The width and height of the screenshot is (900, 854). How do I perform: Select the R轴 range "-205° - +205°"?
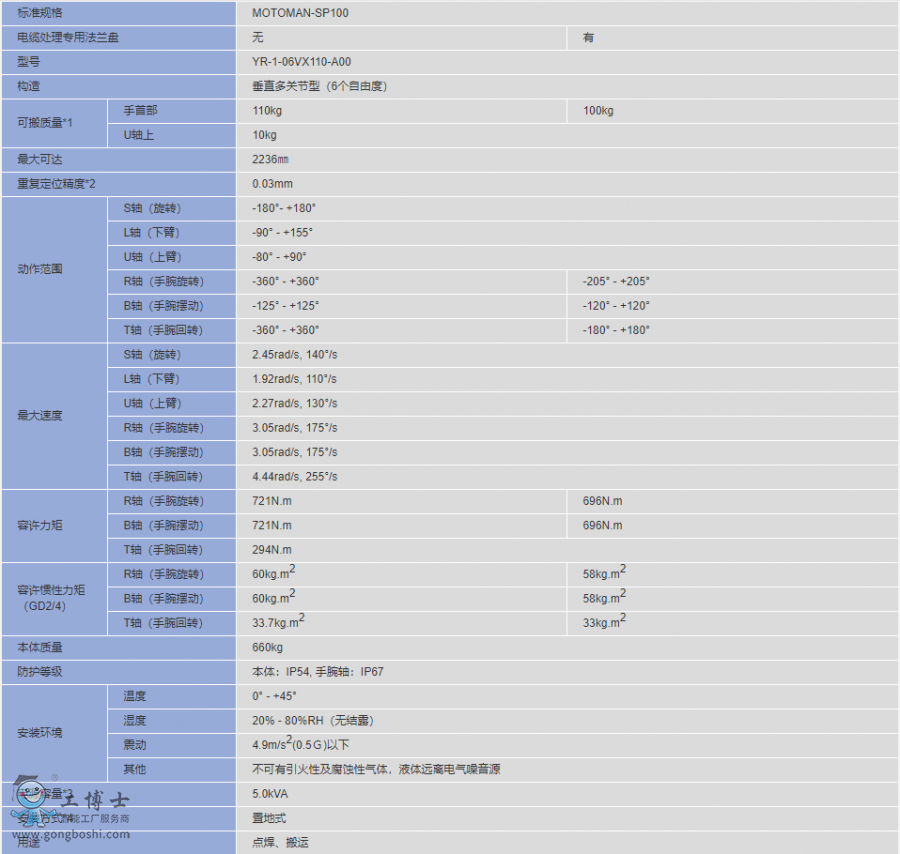(x=616, y=281)
